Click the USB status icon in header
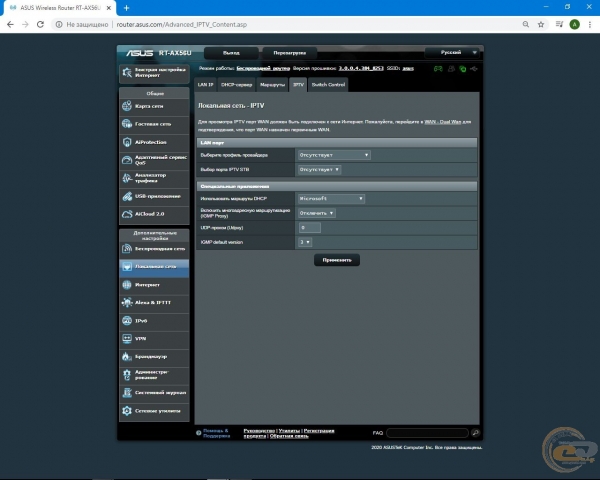The width and height of the screenshot is (600, 480). [x=474, y=69]
